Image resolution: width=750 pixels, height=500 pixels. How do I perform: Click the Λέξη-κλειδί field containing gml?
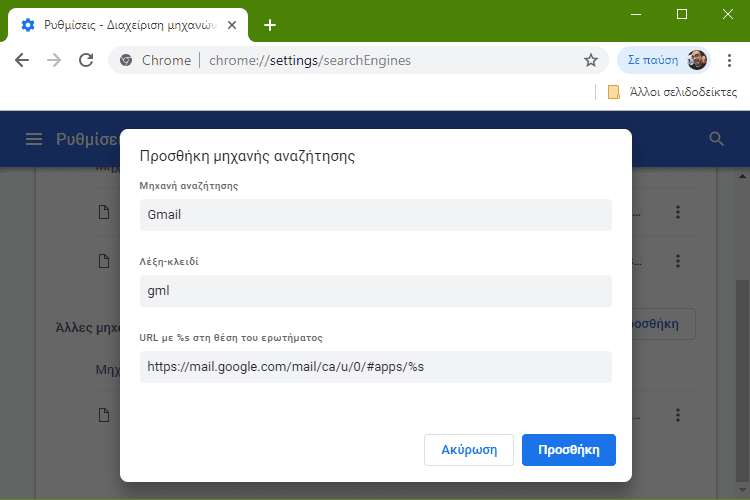click(x=375, y=291)
